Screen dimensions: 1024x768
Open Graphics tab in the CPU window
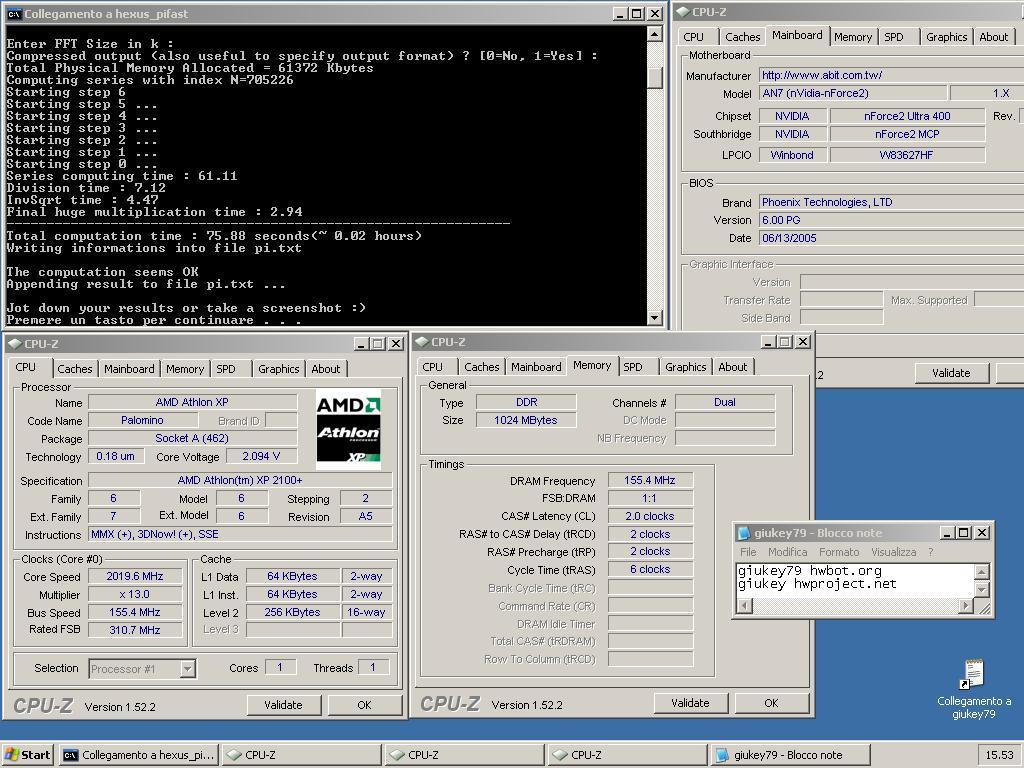pyautogui.click(x=279, y=369)
